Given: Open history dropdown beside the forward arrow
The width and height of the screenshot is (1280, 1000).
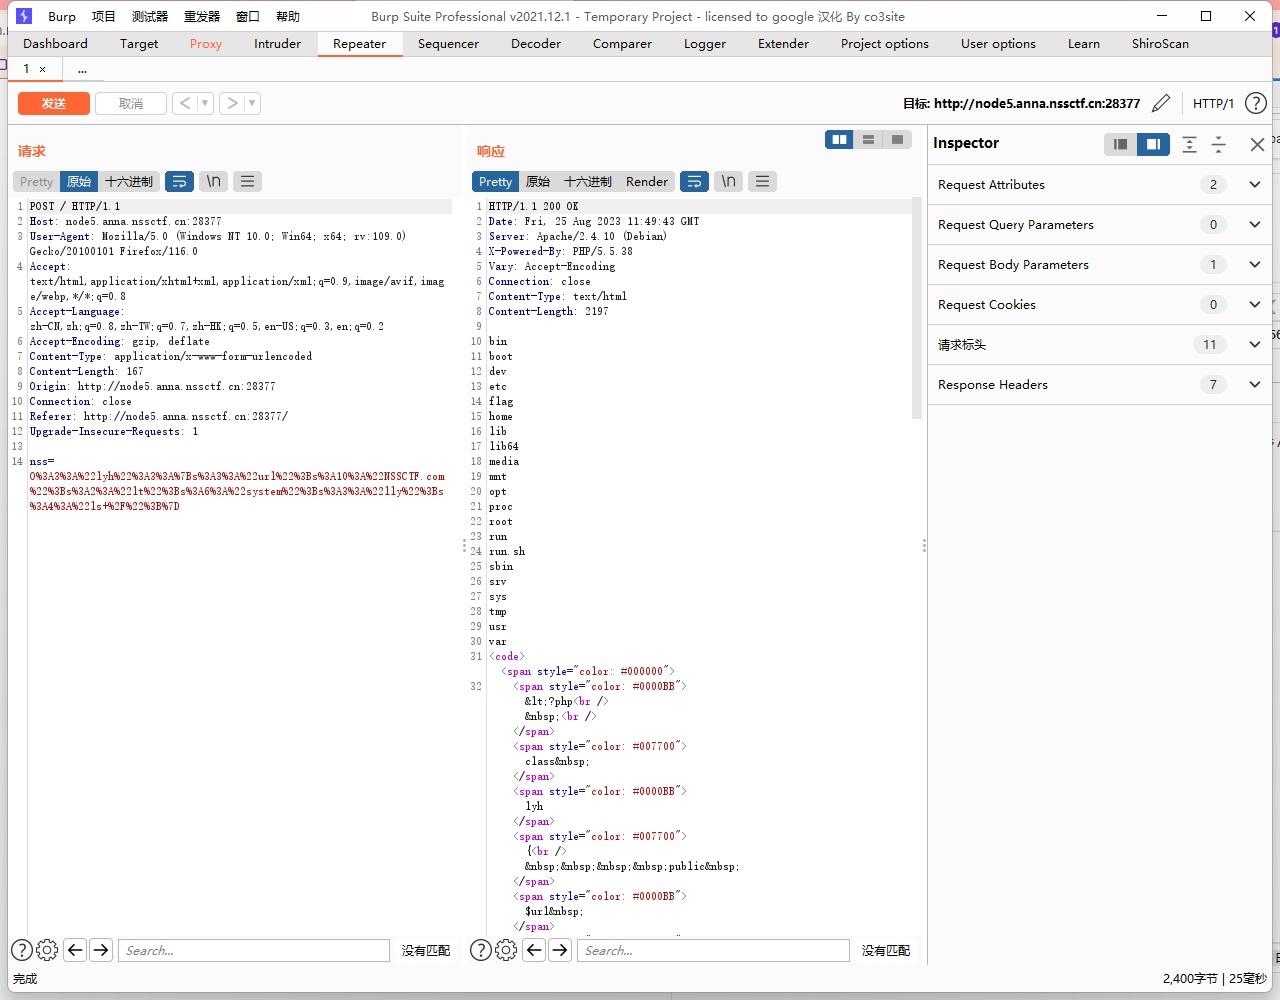Looking at the screenshot, I should [x=252, y=103].
